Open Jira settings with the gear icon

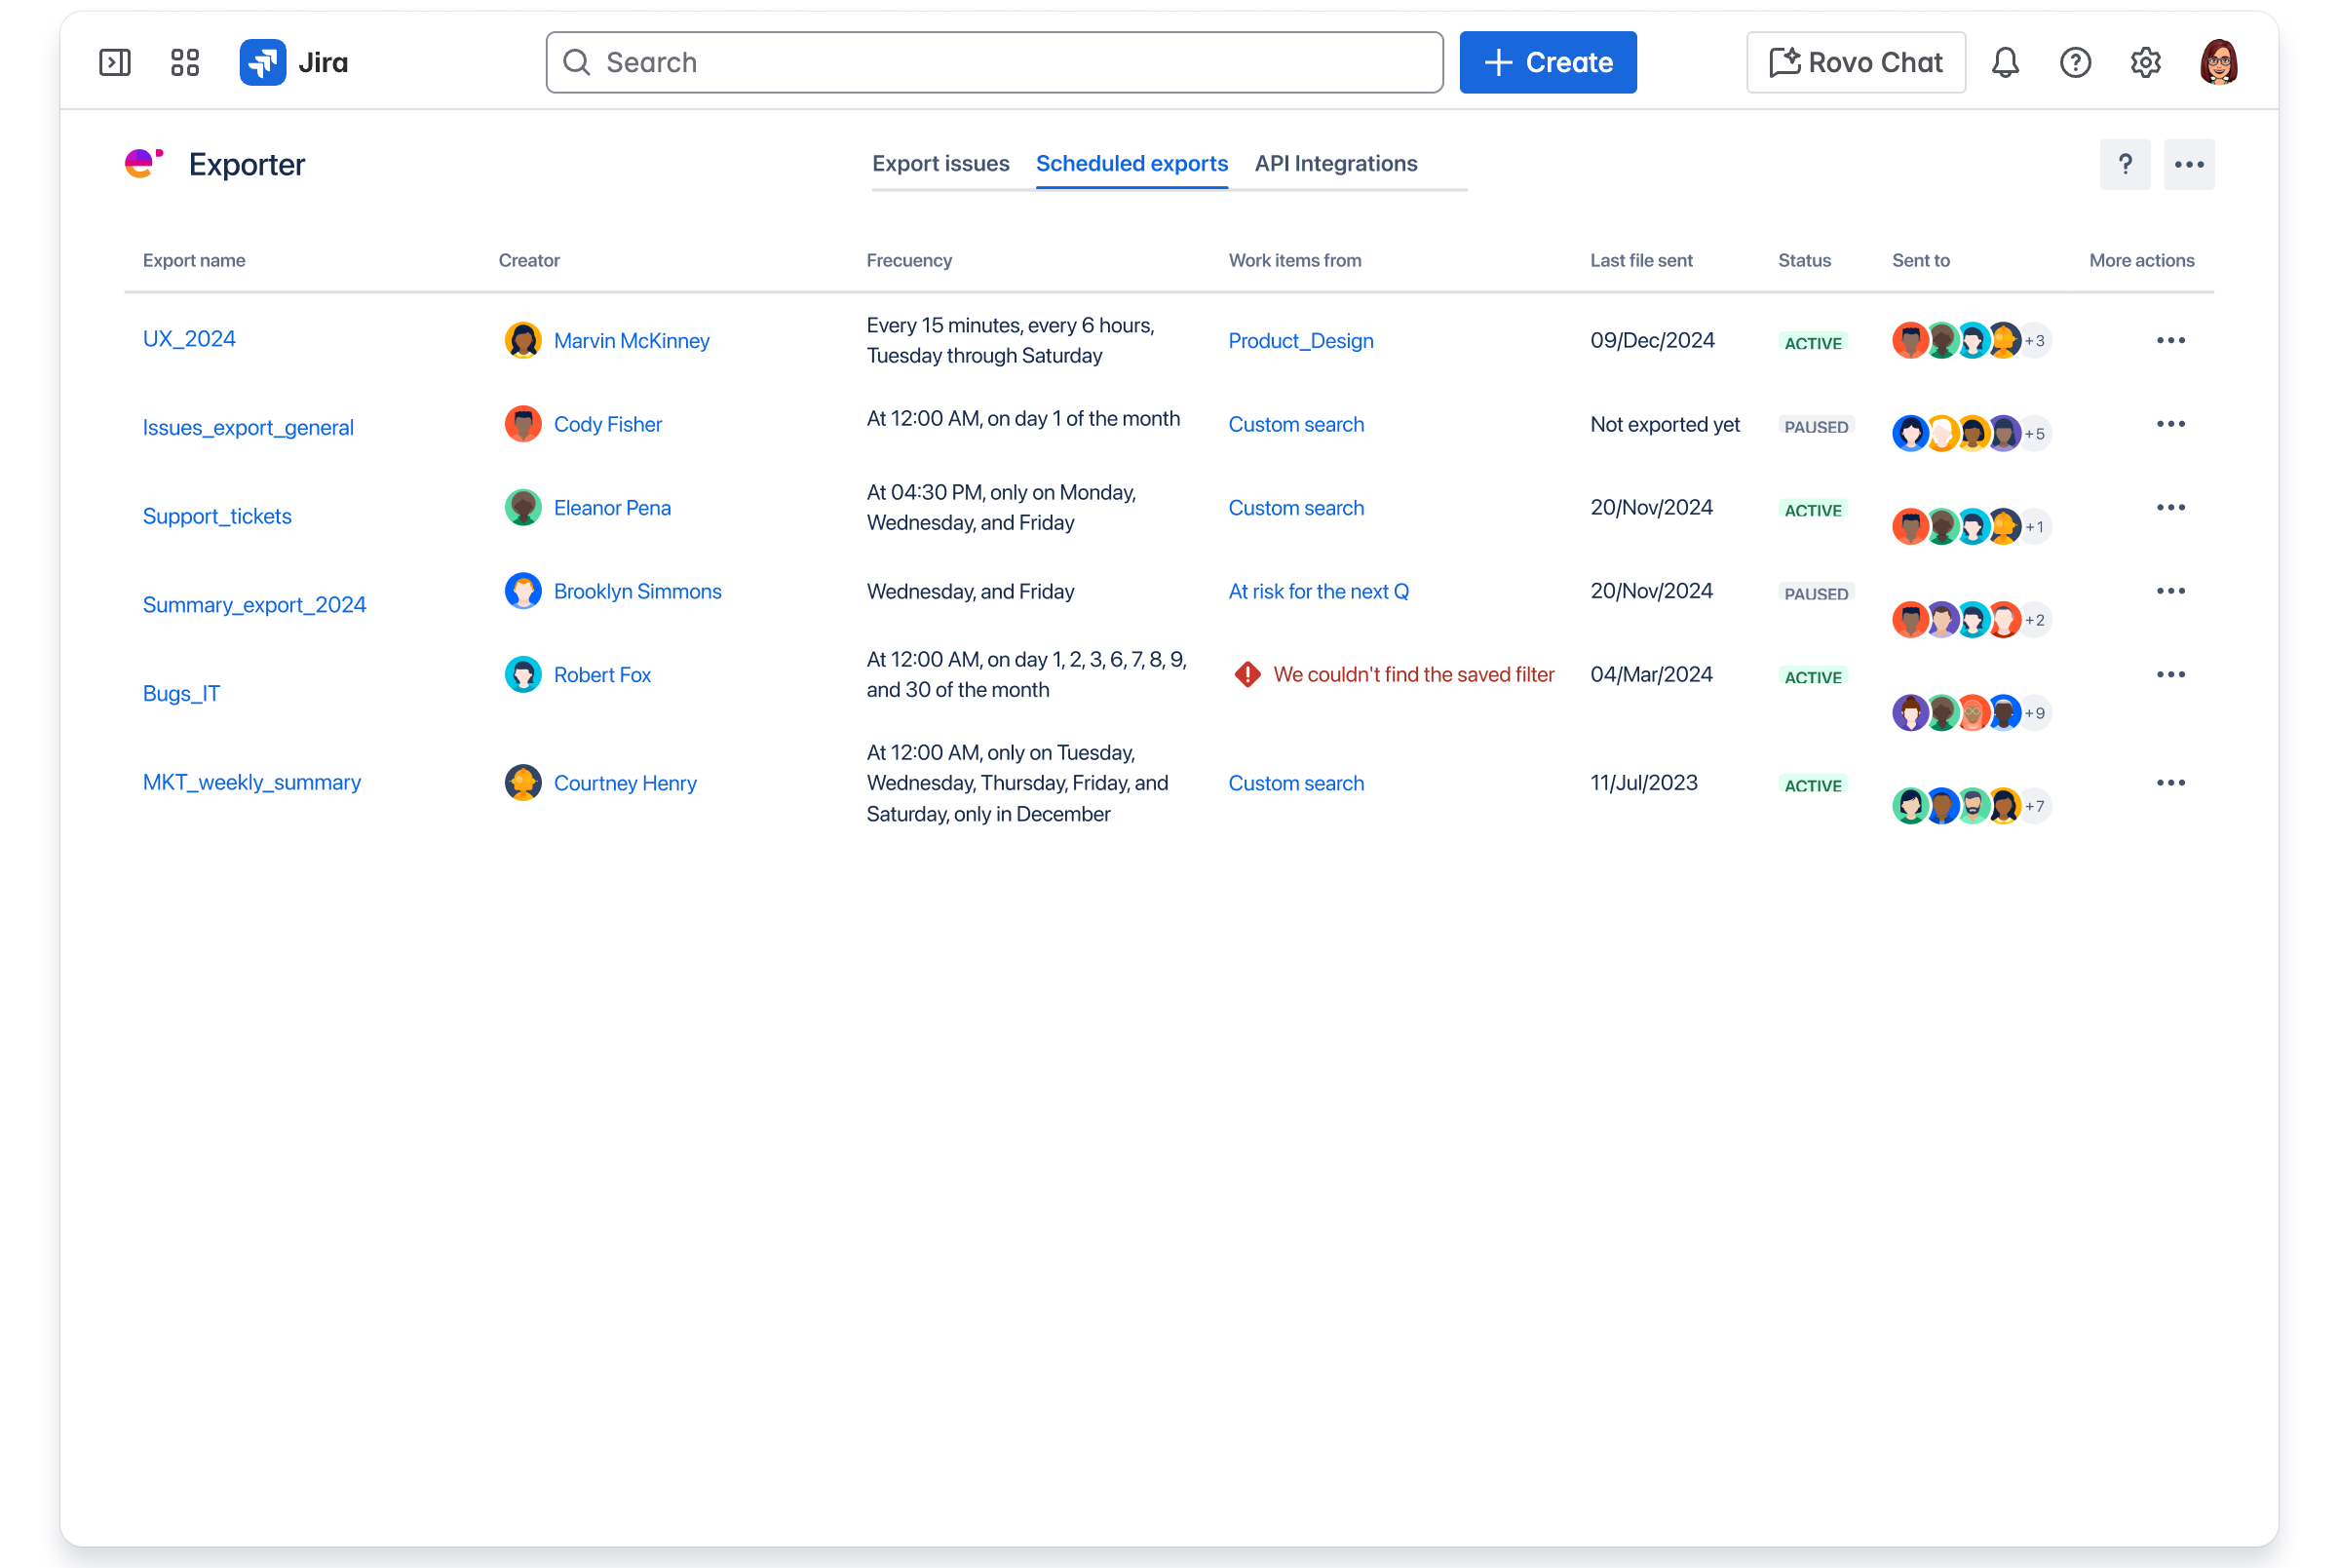(2146, 62)
